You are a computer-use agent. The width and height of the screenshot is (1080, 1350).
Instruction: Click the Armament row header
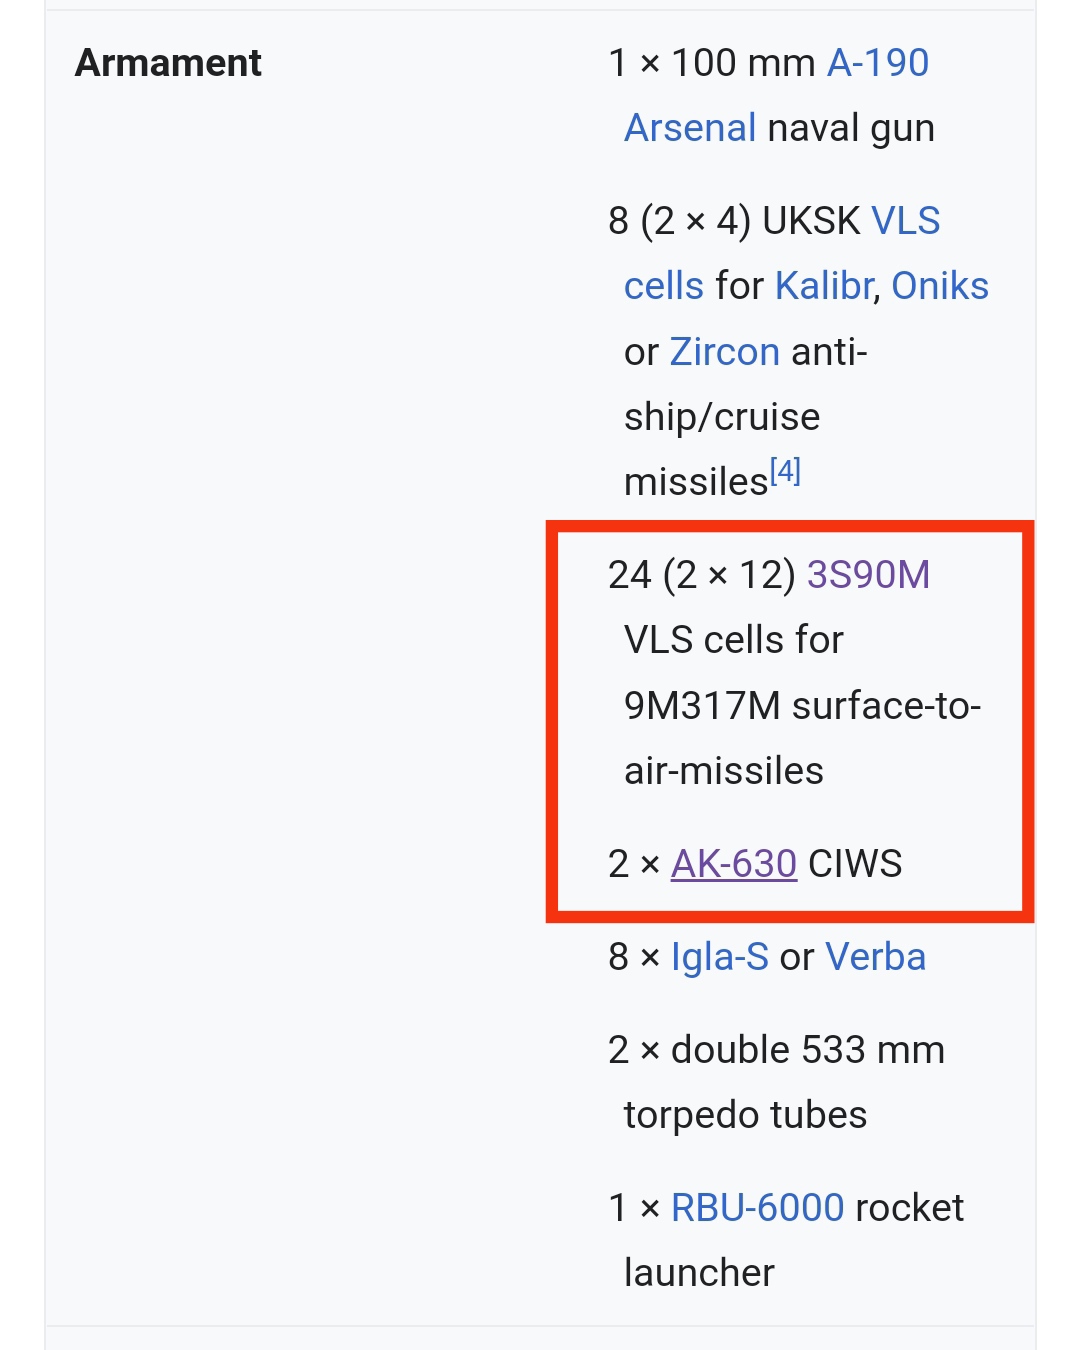pos(168,63)
